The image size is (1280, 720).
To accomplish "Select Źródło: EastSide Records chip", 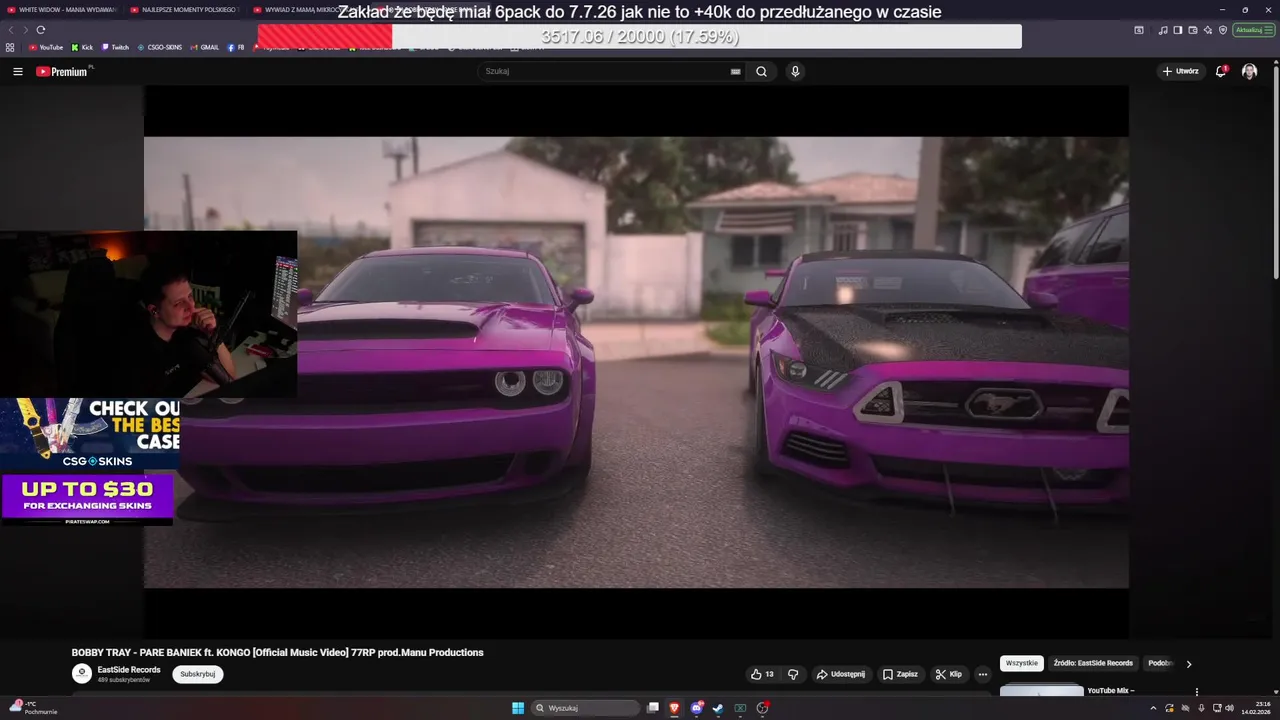I will tap(1093, 663).
